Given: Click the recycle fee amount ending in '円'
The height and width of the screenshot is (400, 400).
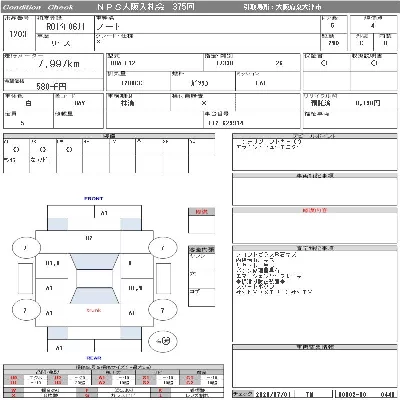Looking at the screenshot, I should [368, 103].
